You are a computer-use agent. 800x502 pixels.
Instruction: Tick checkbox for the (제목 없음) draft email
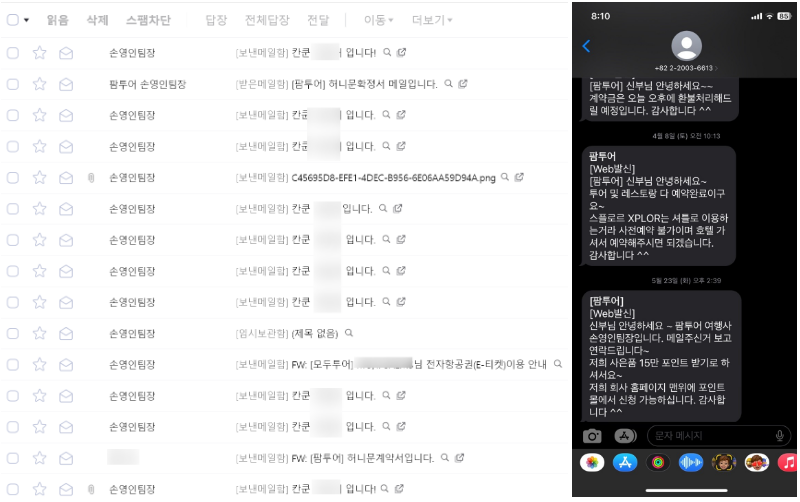coord(12,333)
